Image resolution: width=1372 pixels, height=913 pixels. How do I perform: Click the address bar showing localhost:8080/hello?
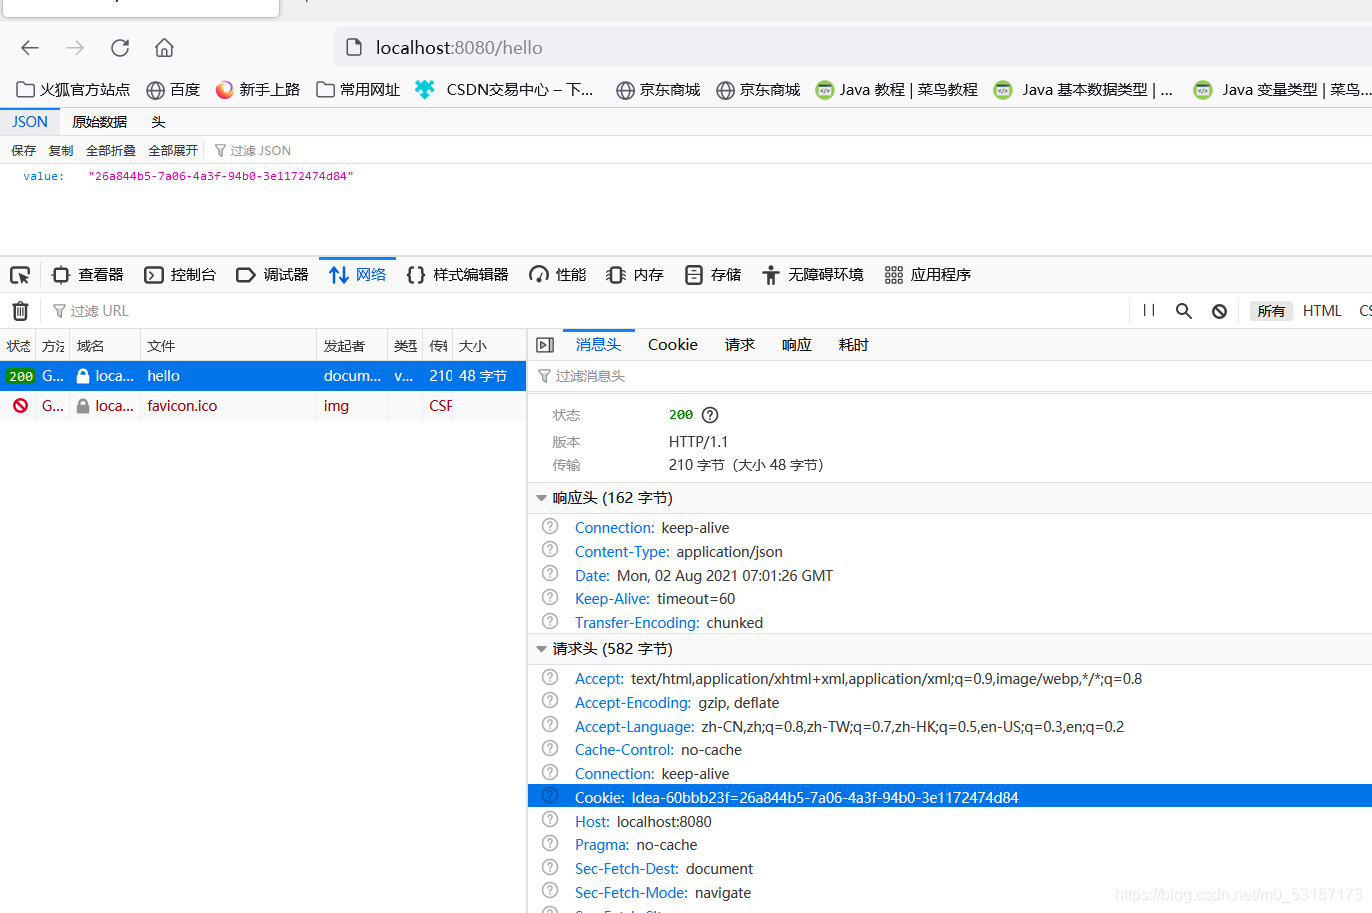click(853, 48)
